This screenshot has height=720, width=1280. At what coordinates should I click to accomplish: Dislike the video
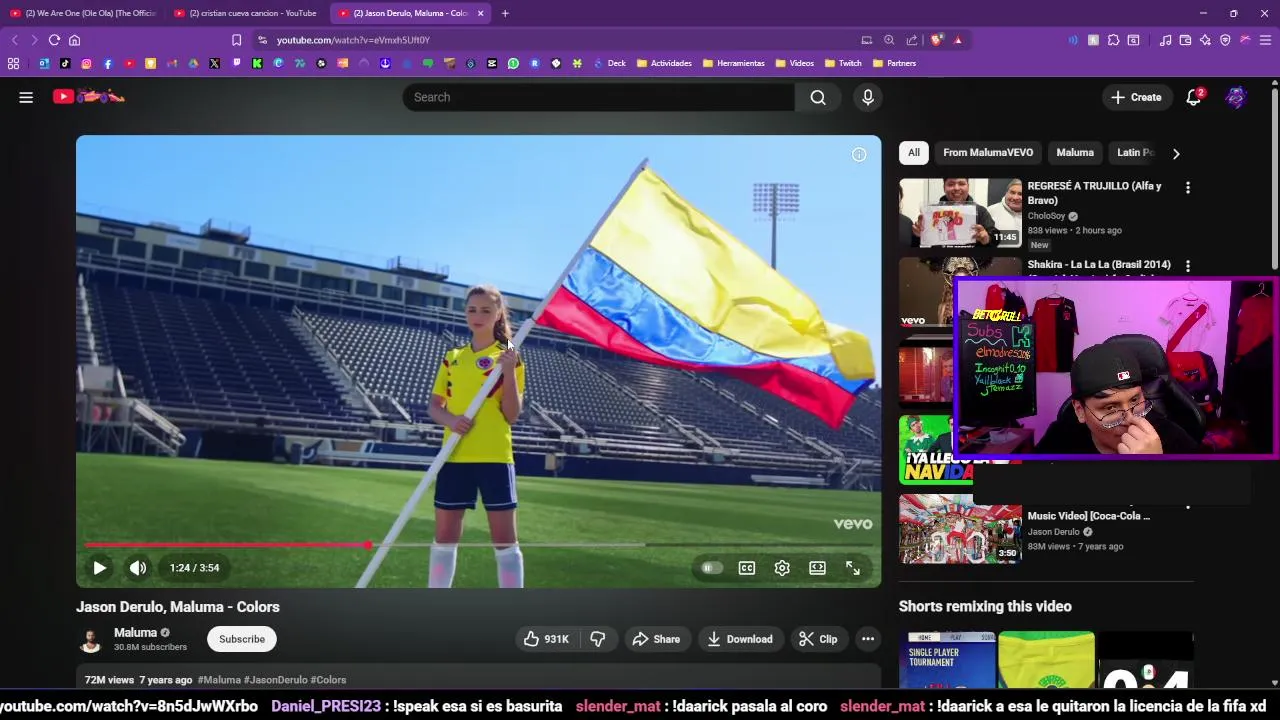pyautogui.click(x=598, y=639)
